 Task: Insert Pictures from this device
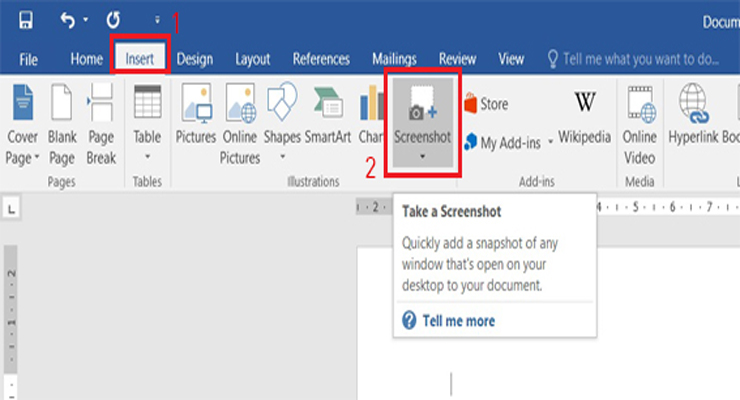coord(196,114)
